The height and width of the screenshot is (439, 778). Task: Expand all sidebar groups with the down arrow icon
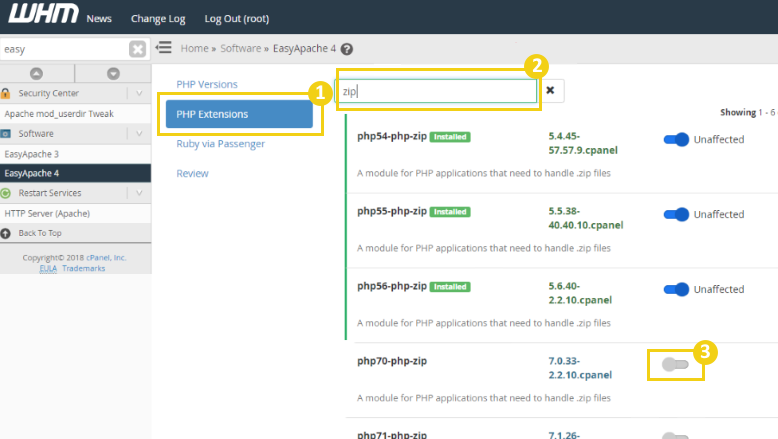[x=113, y=73]
